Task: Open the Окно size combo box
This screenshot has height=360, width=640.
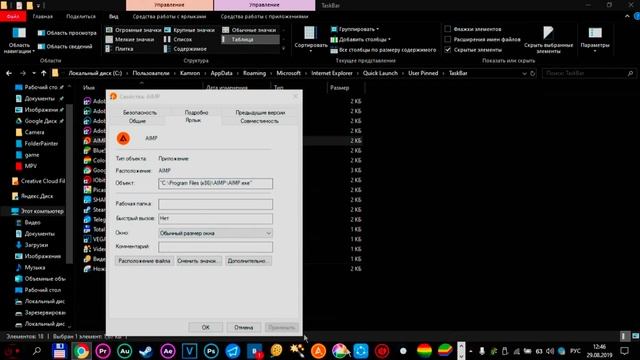Action: (216, 233)
